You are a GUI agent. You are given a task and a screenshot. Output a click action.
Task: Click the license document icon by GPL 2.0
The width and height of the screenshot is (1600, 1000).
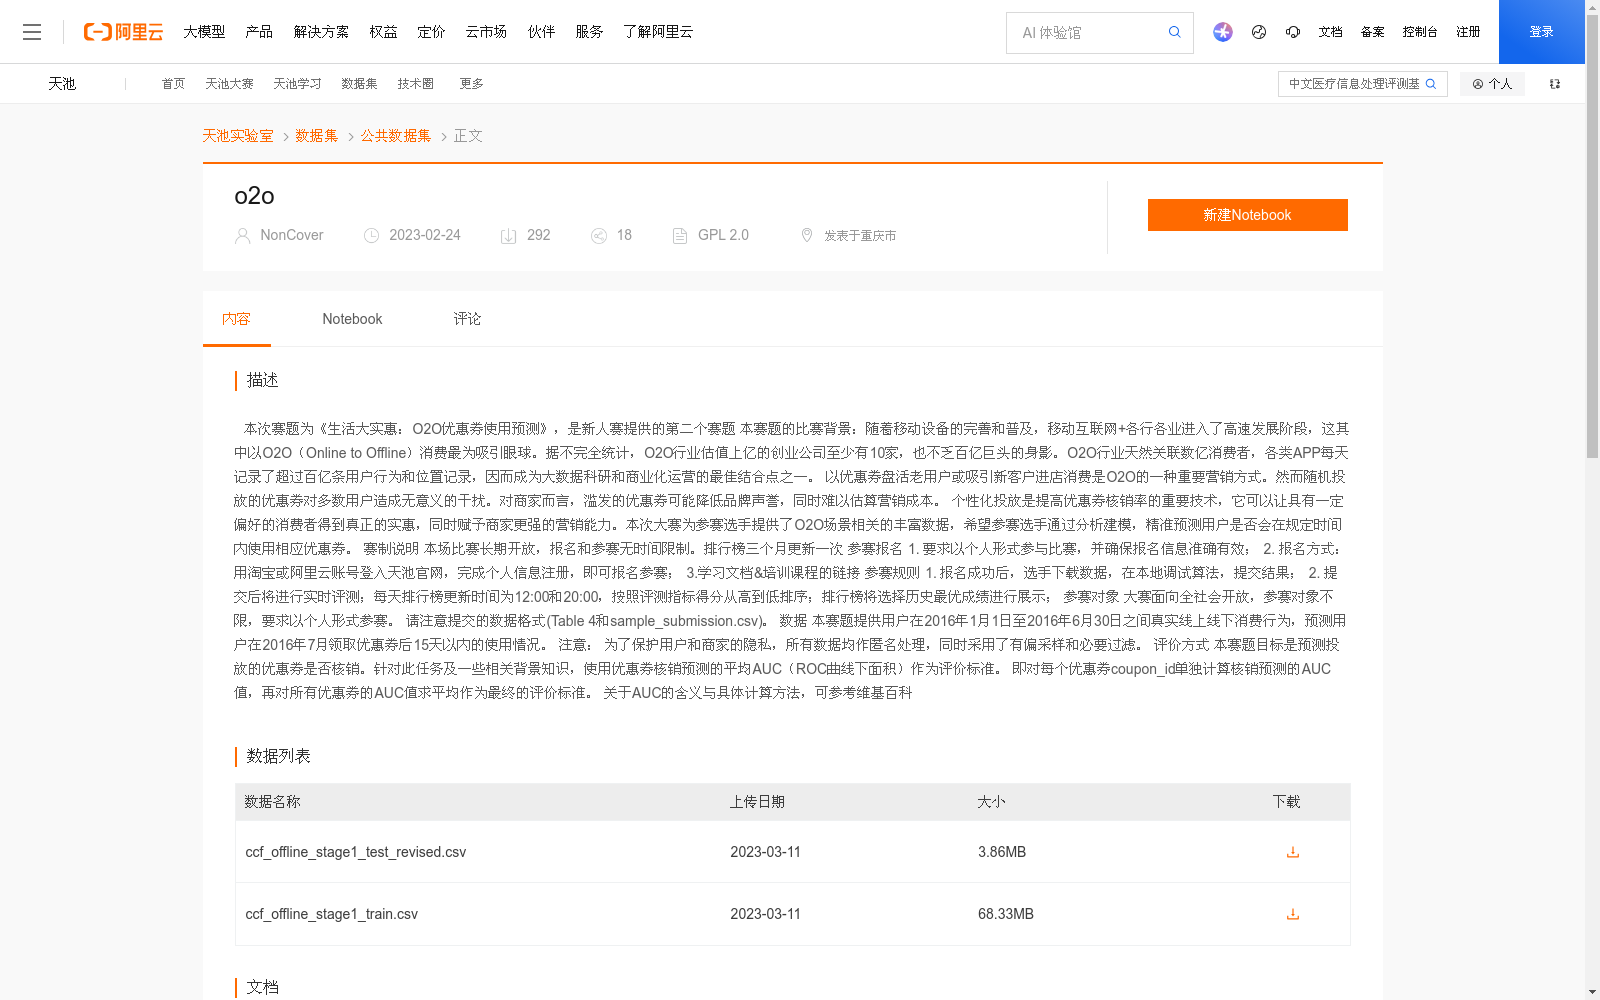click(680, 236)
